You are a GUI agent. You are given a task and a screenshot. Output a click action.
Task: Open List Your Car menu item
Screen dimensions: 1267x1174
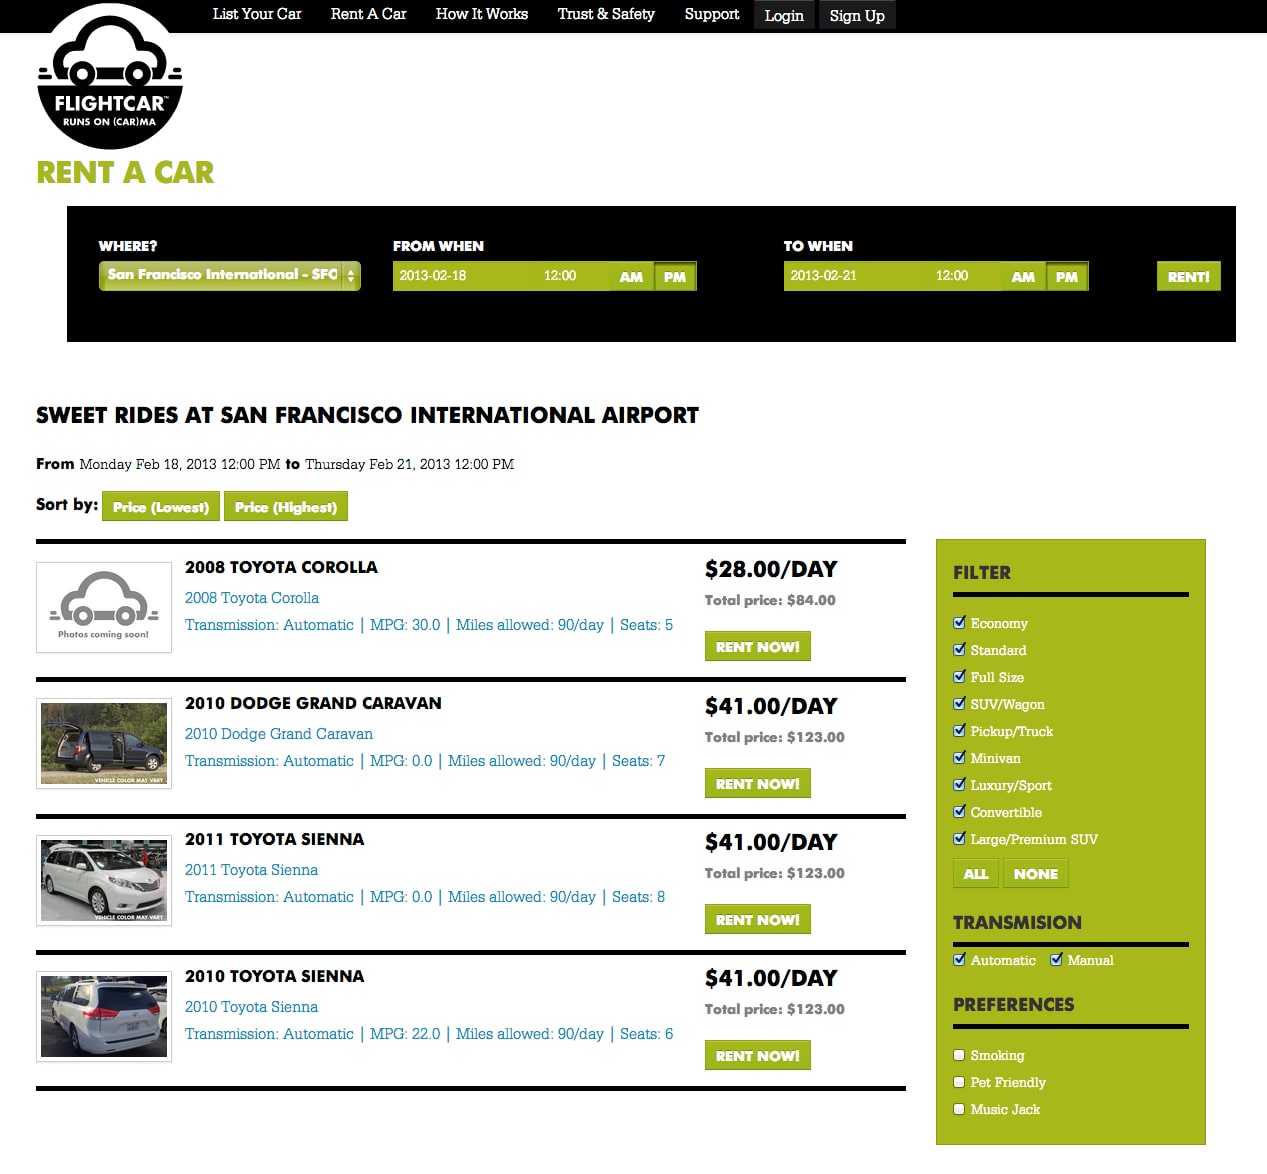click(257, 14)
